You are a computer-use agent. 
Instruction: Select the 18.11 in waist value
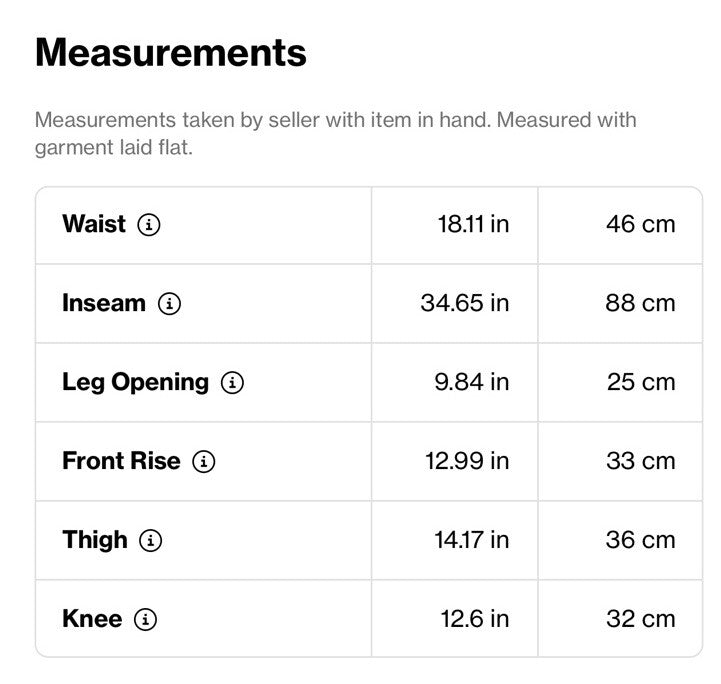click(473, 224)
